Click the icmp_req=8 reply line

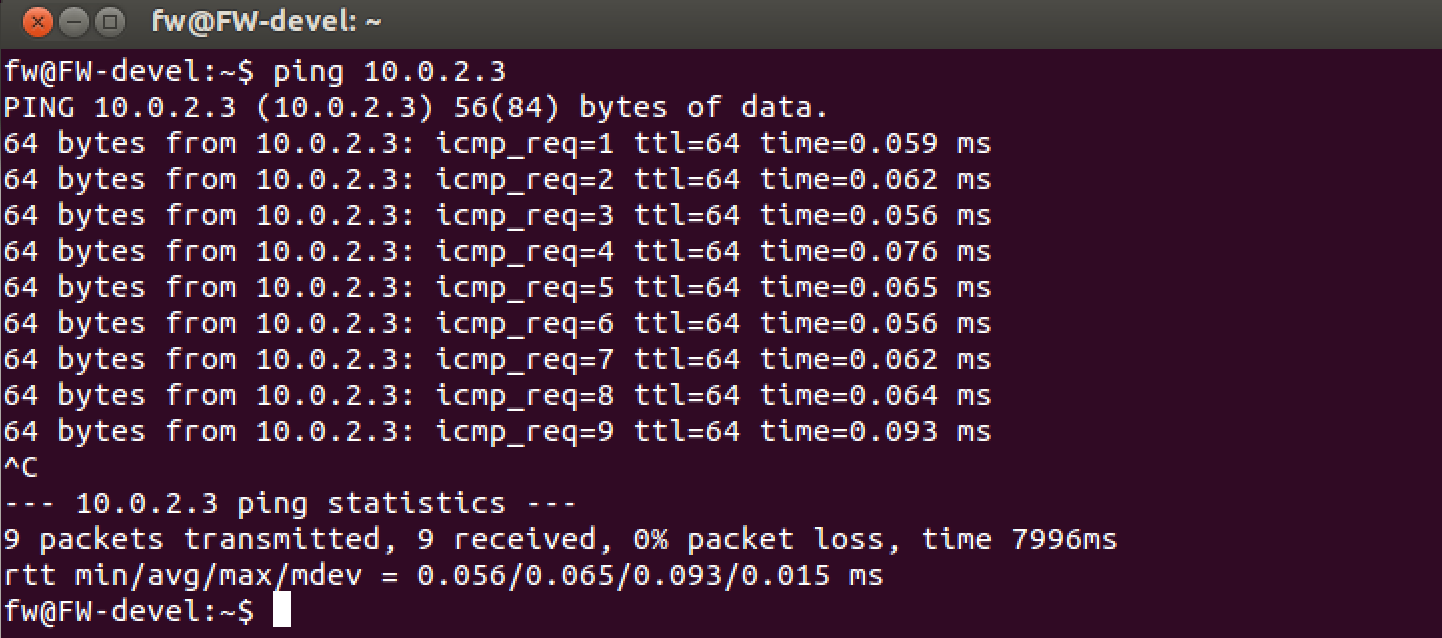[x=496, y=396]
